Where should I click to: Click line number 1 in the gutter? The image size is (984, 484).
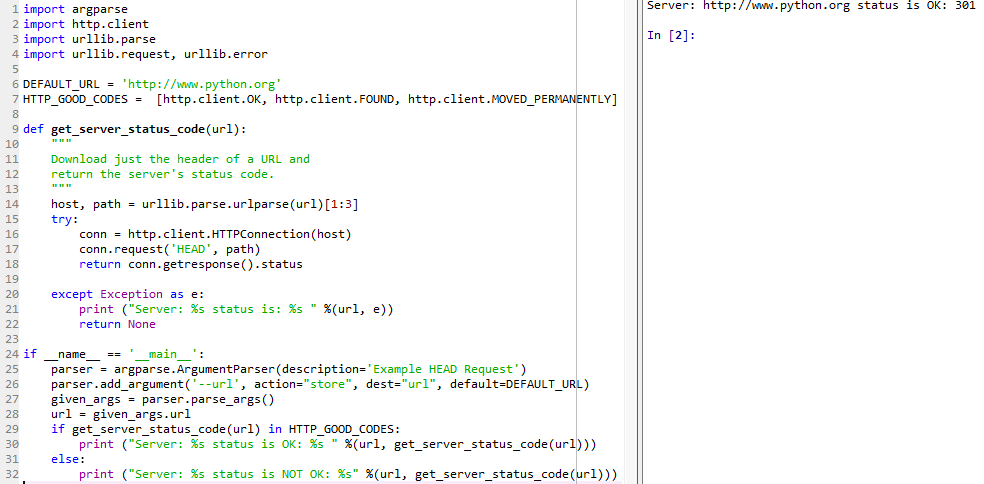click(x=14, y=9)
